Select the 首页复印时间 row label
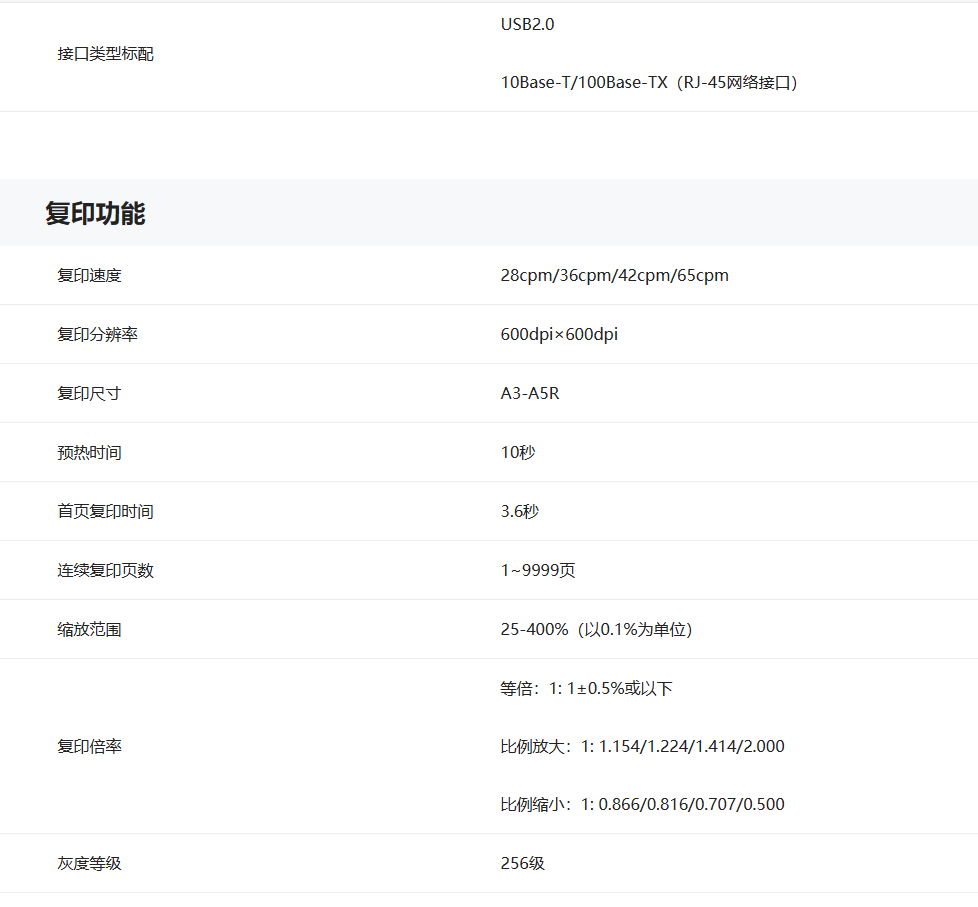978x907 pixels. click(x=105, y=511)
